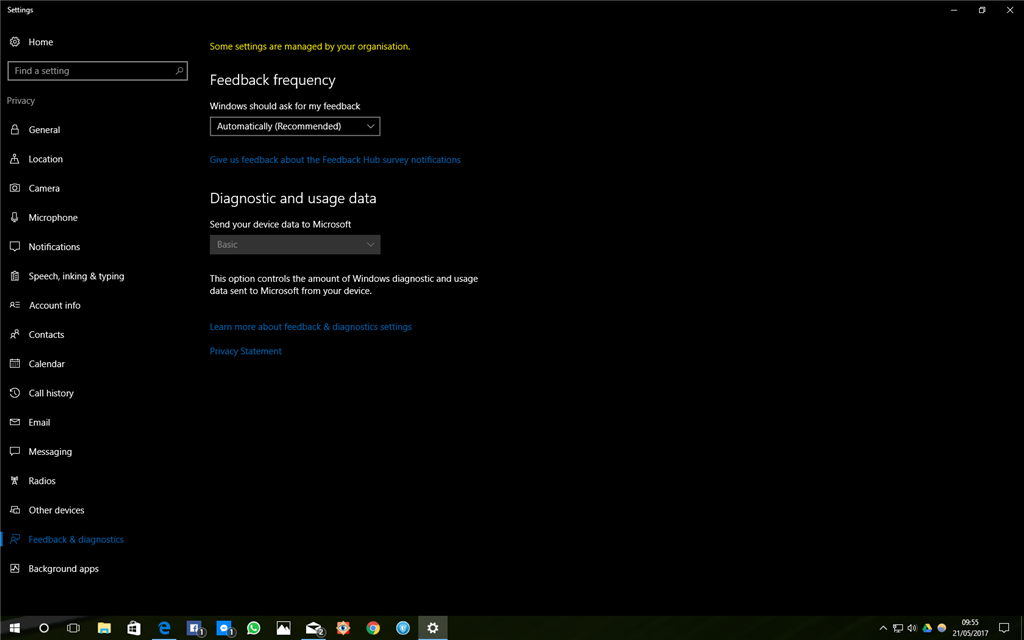The height and width of the screenshot is (640, 1024).
Task: Click the Diagnostic and usage data heading
Action: point(293,199)
